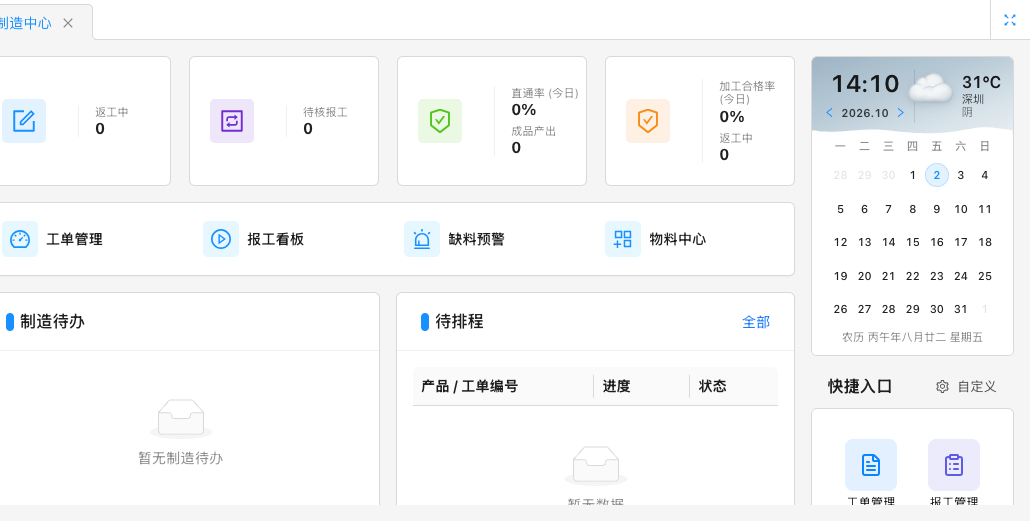
Task: Click the 农历 丙午年八月廿二 星期五 text
Action: [x=912, y=337]
